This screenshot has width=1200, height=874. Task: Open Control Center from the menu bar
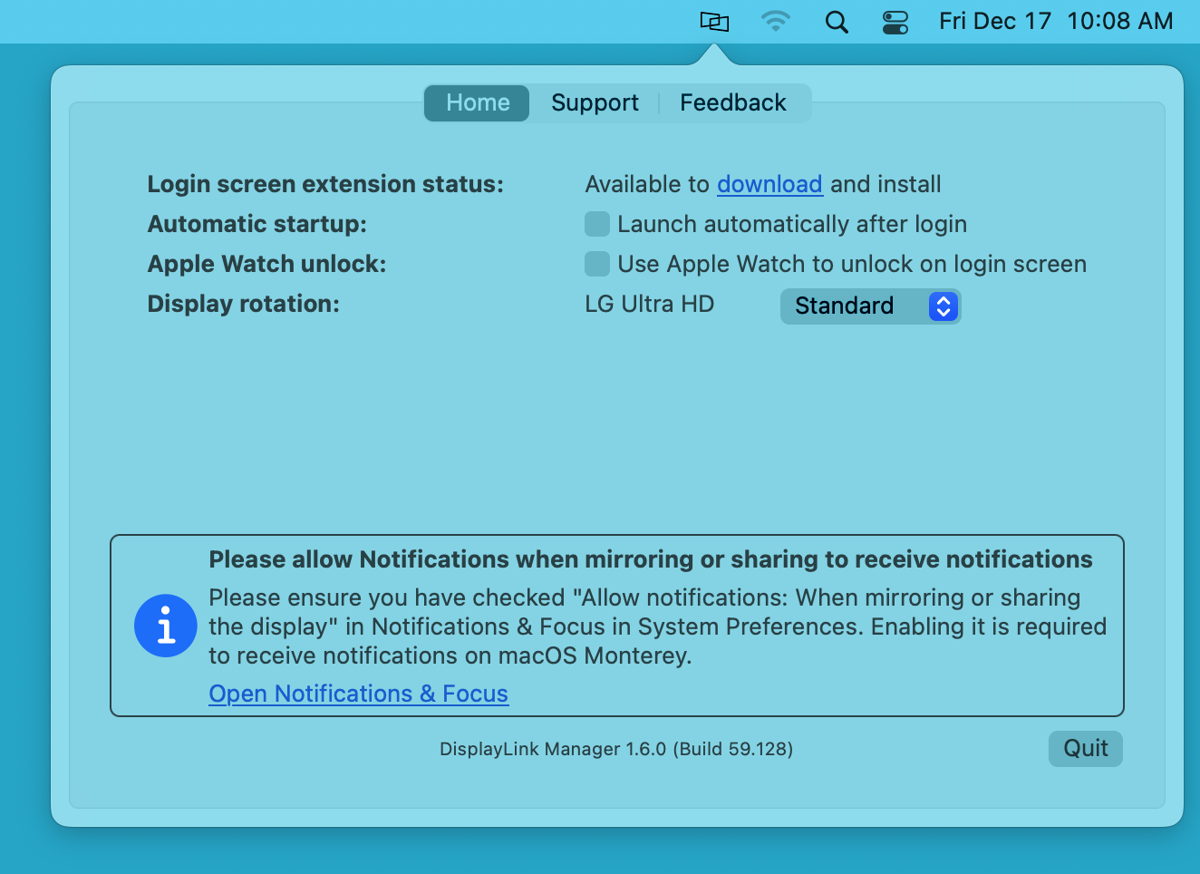[895, 21]
